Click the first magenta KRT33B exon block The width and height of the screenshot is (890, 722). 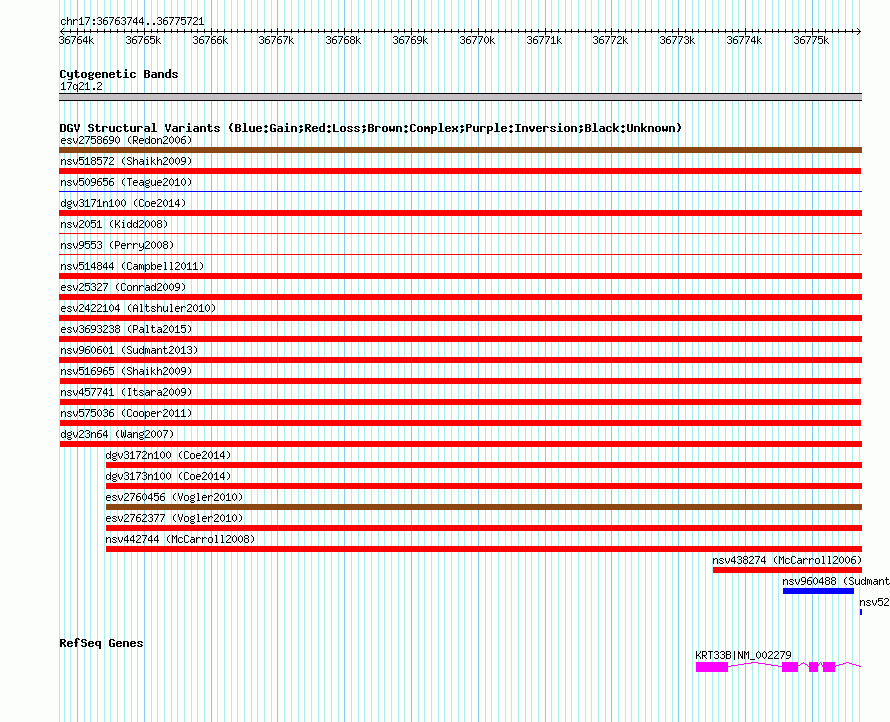point(712,667)
